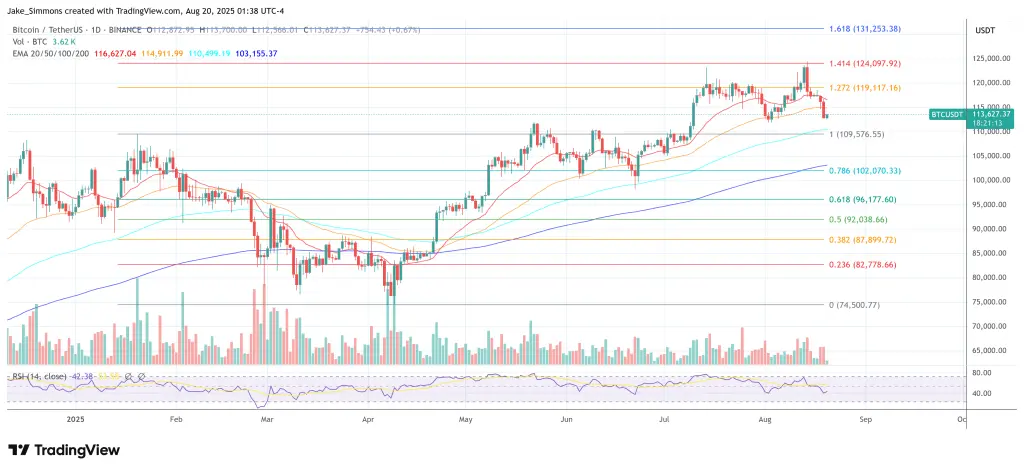Image resolution: width=1024 pixels, height=471 pixels.
Task: Click the RSI axis value 80.00
Action: pyautogui.click(x=982, y=373)
